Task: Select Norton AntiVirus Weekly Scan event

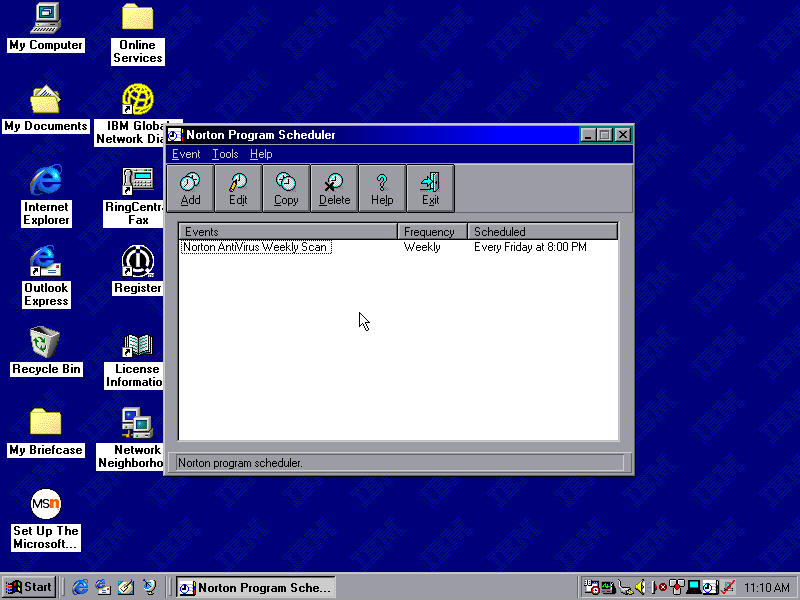Action: (256, 247)
